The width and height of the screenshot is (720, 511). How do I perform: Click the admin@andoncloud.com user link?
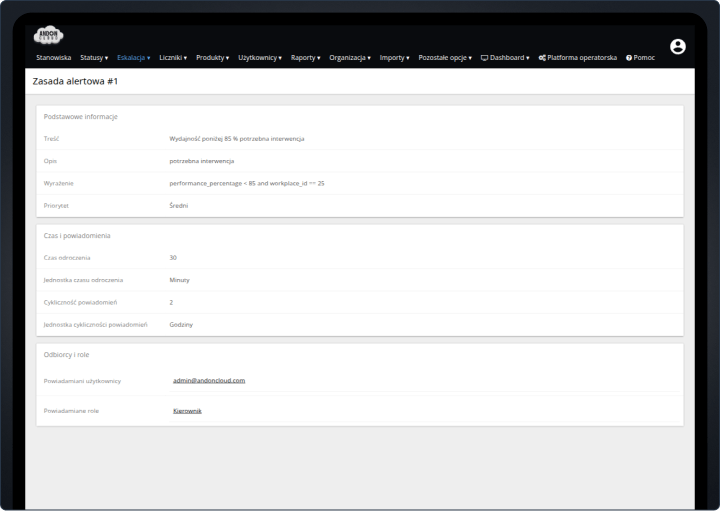208,380
